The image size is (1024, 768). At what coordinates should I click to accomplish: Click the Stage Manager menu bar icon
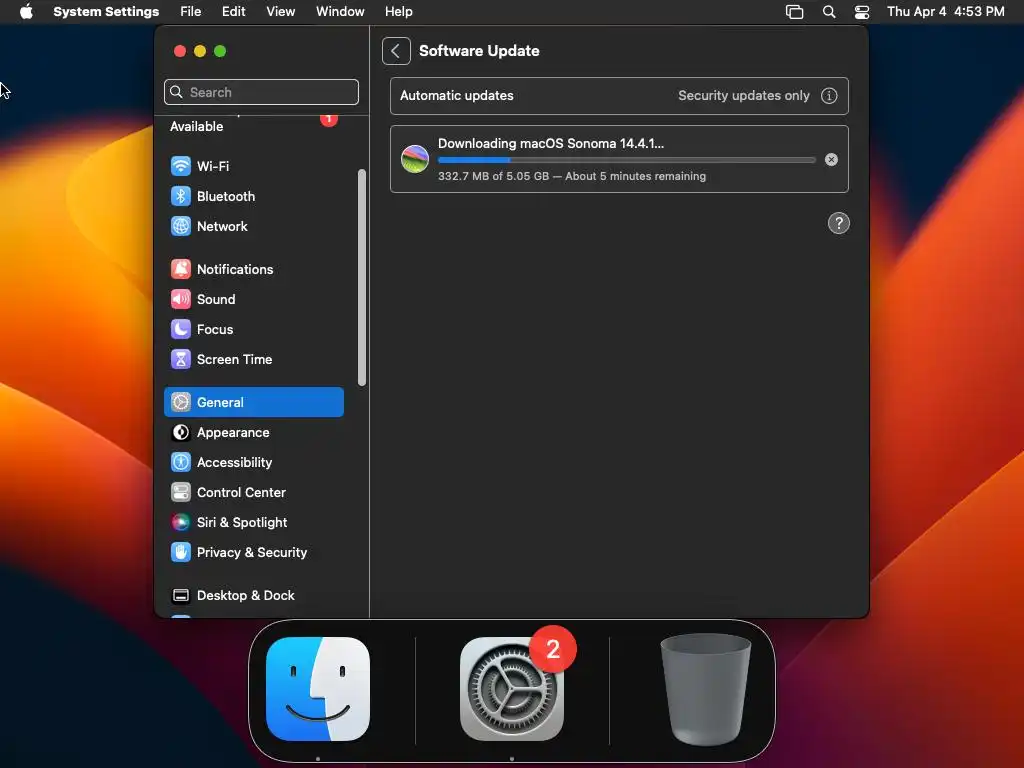pyautogui.click(x=794, y=12)
